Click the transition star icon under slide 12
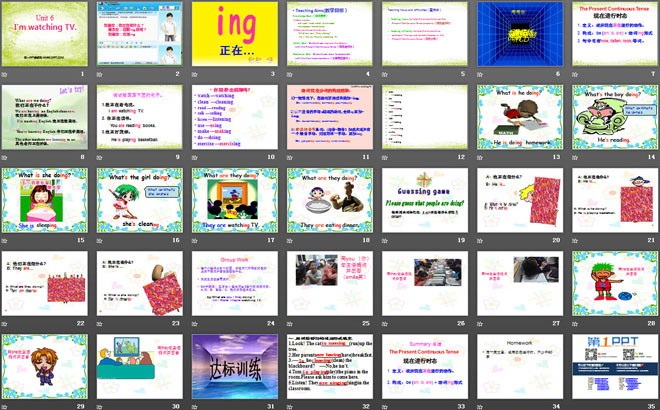This screenshot has width=660, height=410. click(385, 157)
